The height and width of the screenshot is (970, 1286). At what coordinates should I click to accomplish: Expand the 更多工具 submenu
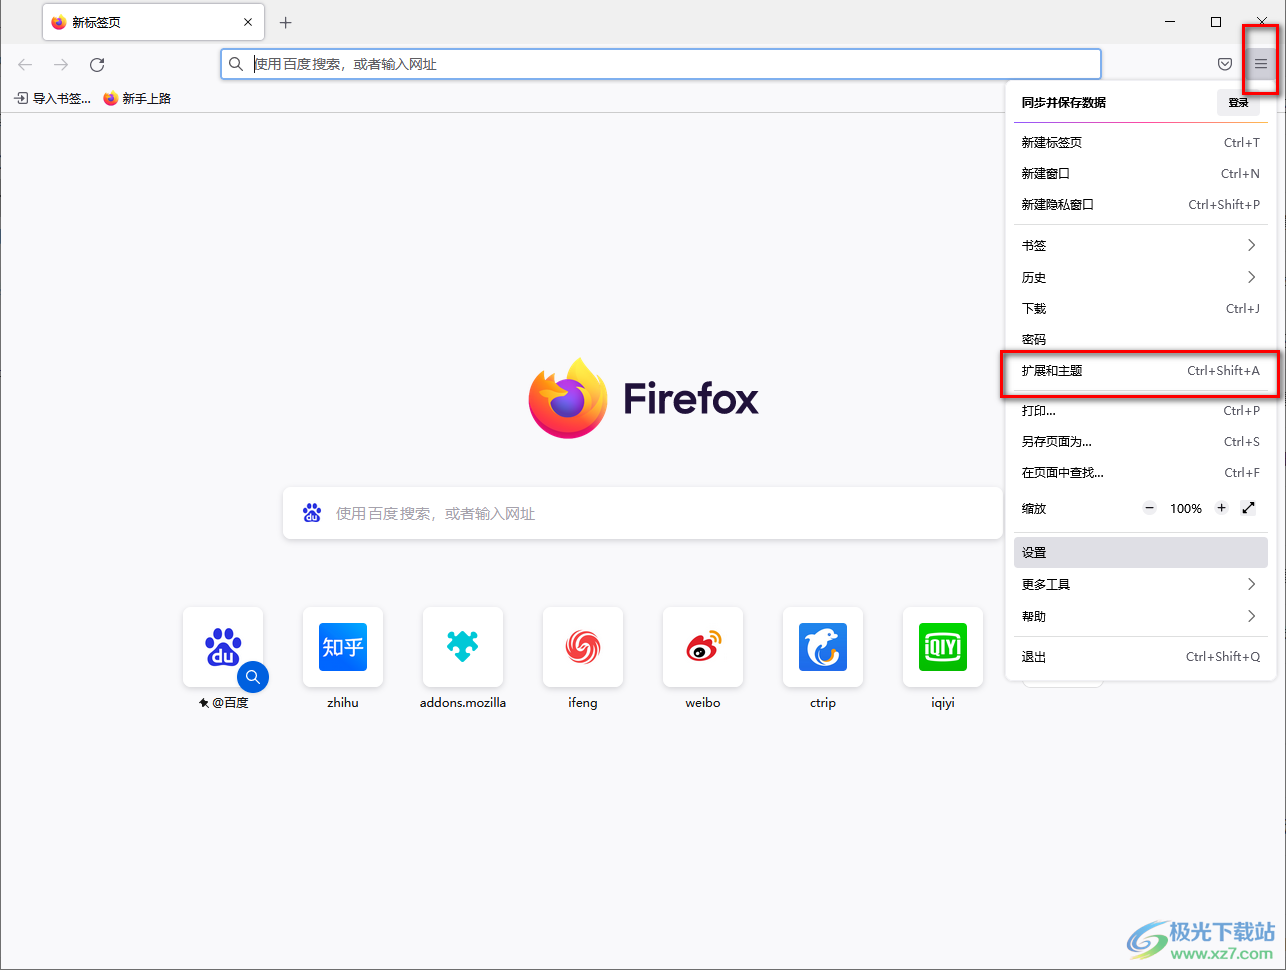point(1140,584)
